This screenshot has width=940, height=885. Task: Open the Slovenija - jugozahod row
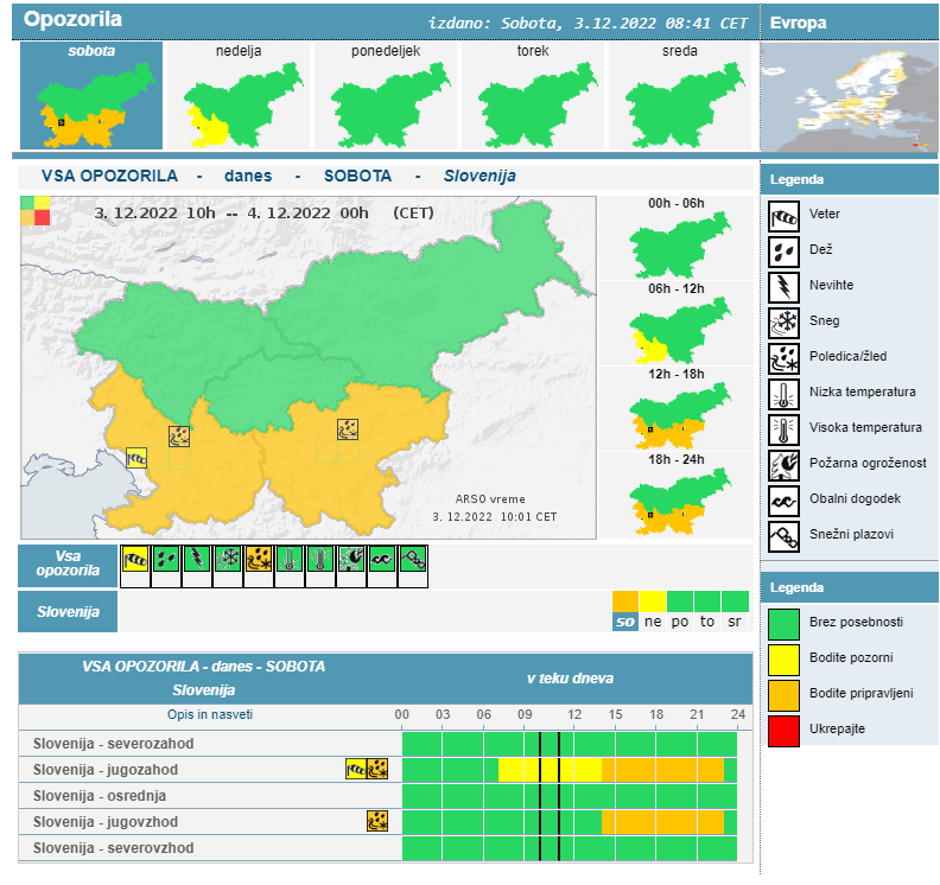[105, 770]
